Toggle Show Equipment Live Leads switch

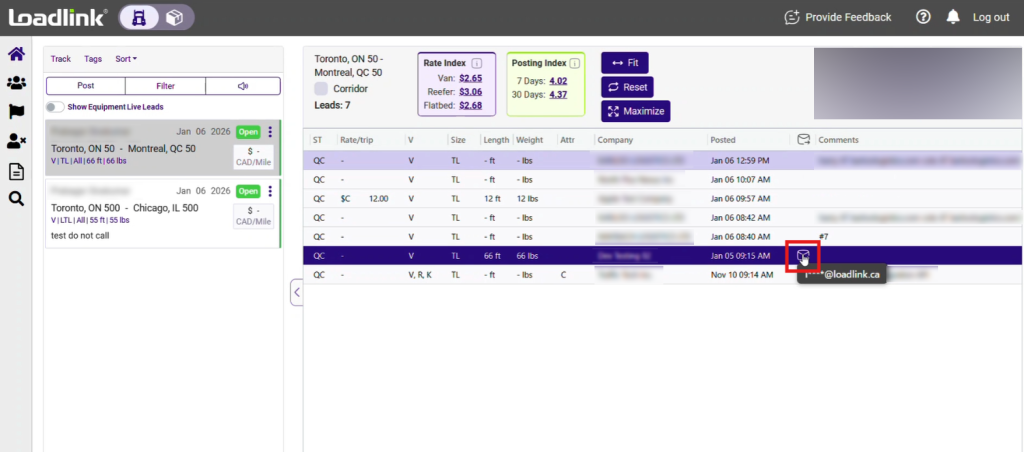tap(54, 107)
